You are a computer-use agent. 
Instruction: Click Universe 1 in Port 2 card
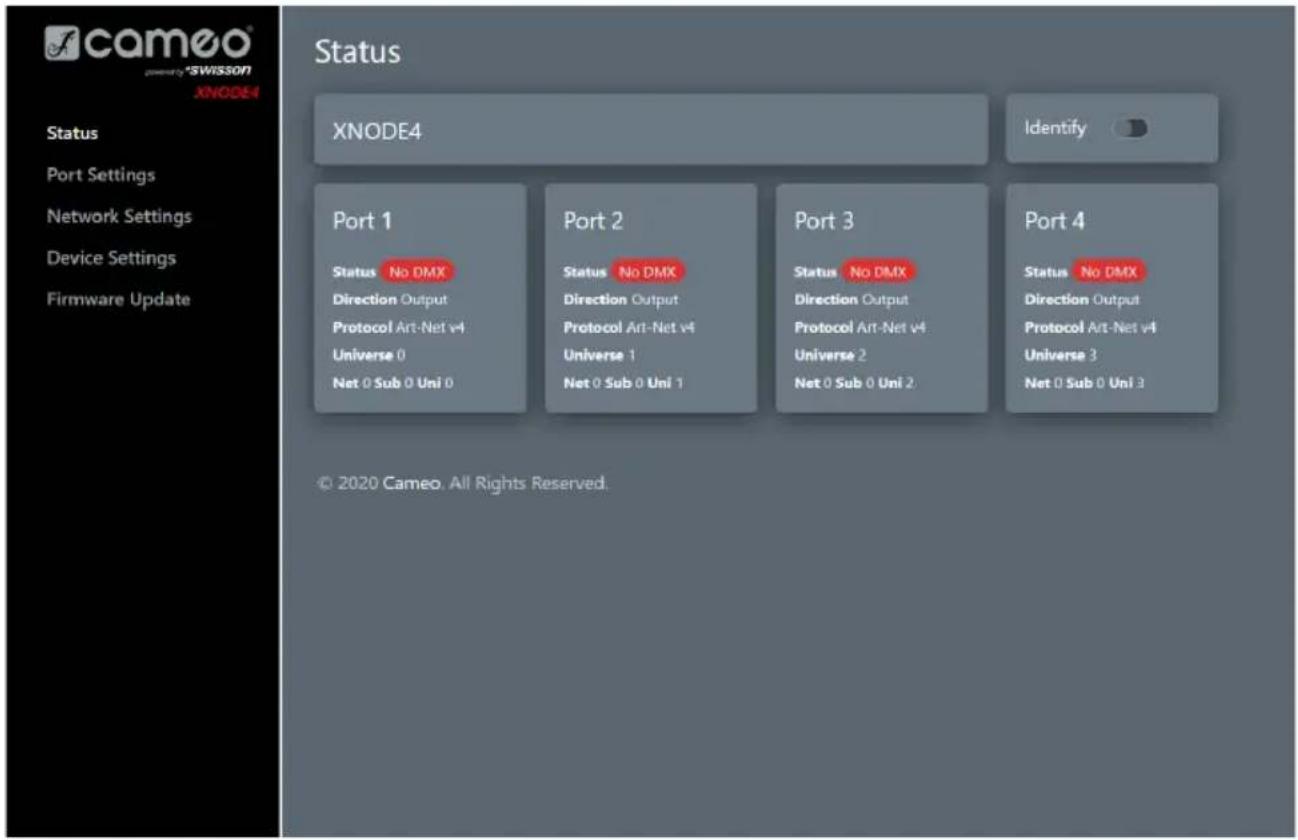[600, 355]
